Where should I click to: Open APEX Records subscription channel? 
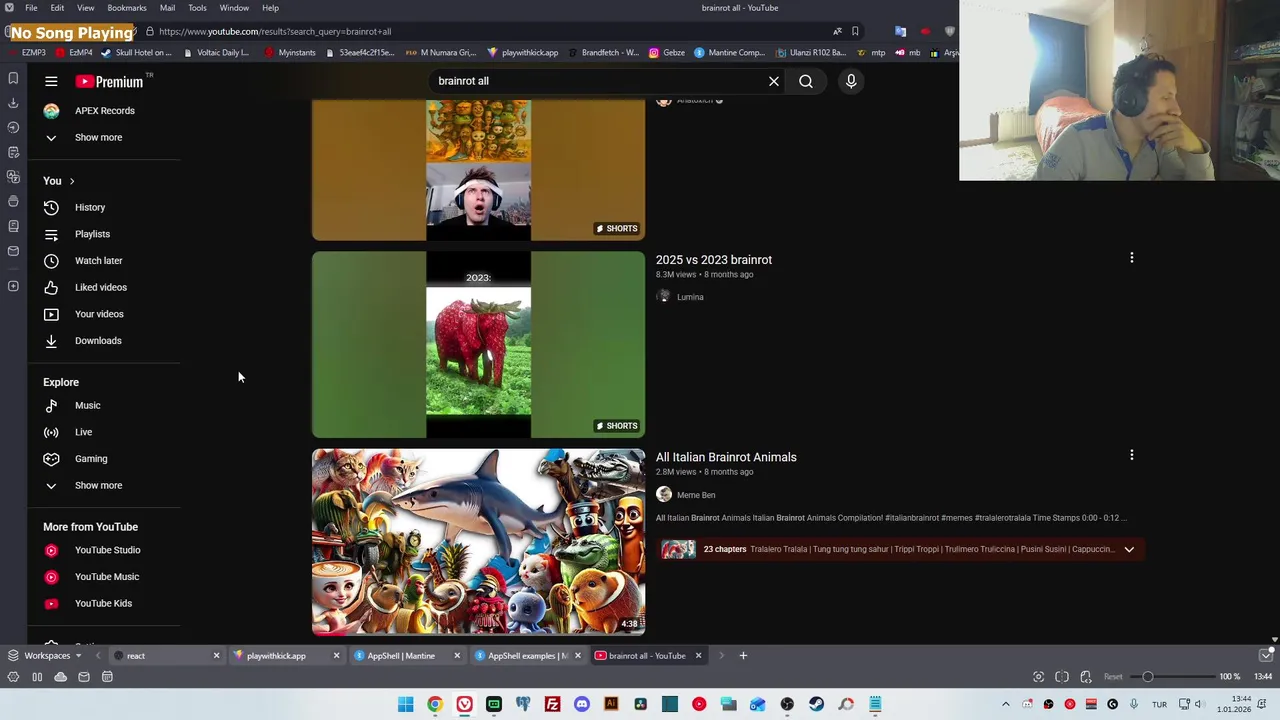105,111
